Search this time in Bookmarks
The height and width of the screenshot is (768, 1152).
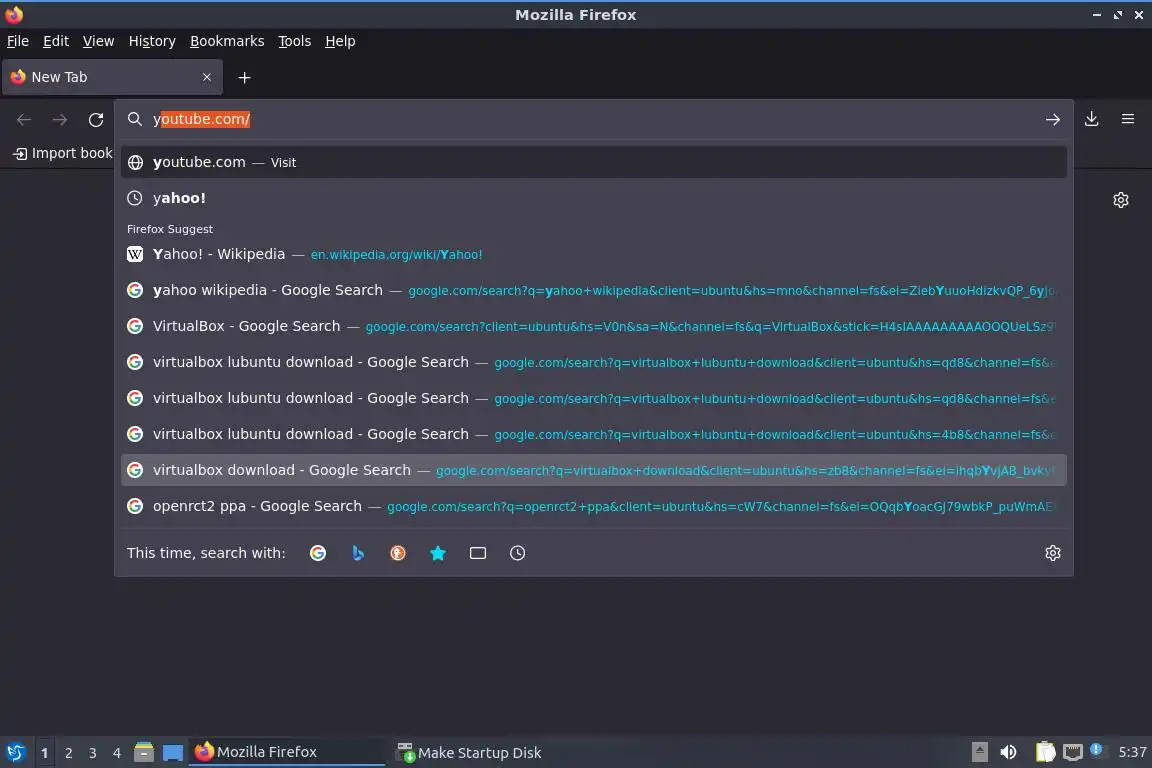coord(438,553)
